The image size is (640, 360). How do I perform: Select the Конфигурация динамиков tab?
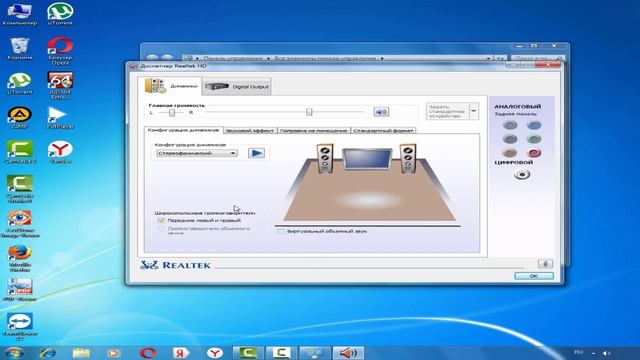[x=183, y=130]
